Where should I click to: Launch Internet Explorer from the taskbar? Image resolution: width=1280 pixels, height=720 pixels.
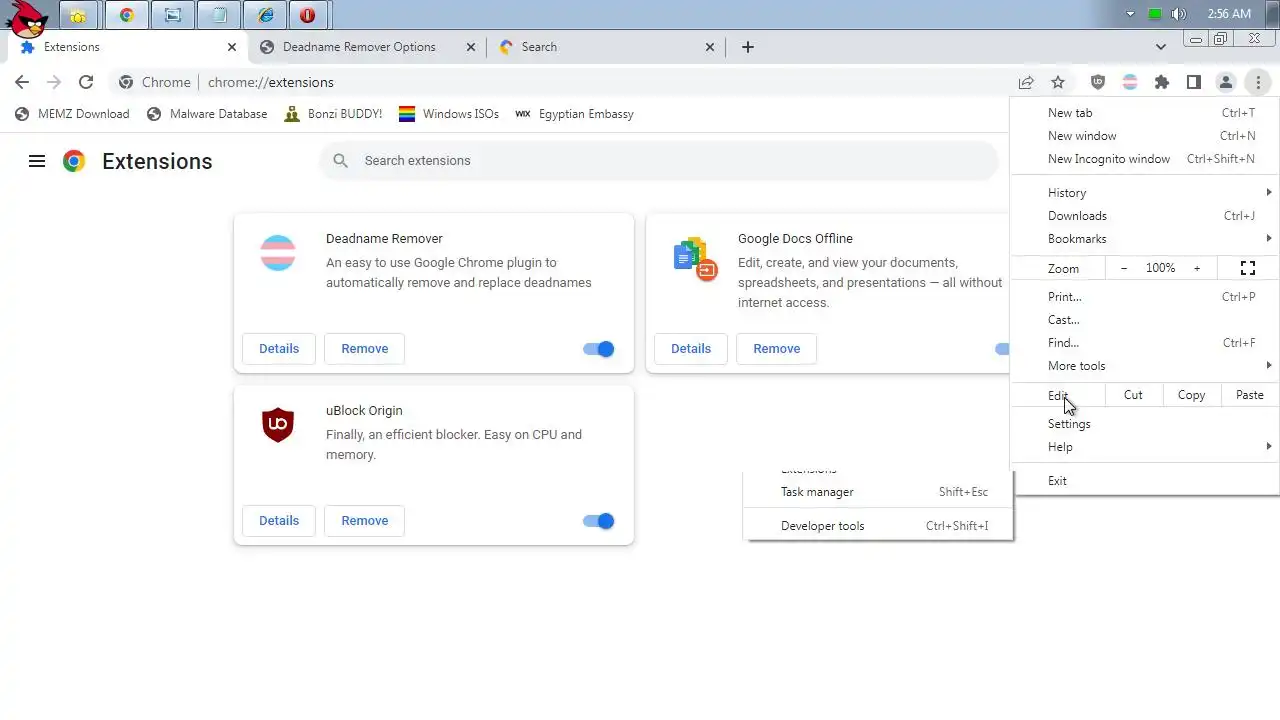pyautogui.click(x=265, y=15)
